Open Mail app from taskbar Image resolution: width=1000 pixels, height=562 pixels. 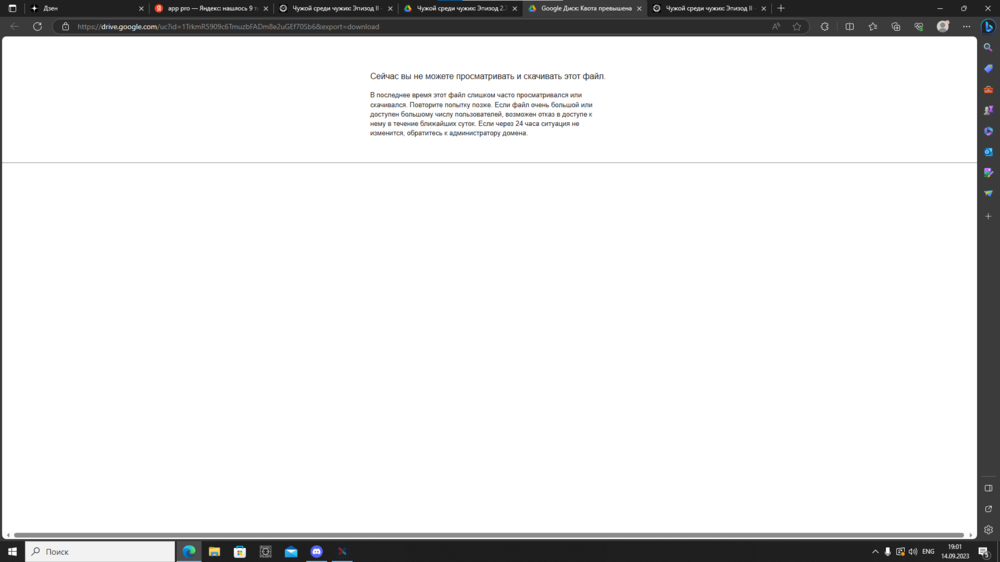click(291, 551)
